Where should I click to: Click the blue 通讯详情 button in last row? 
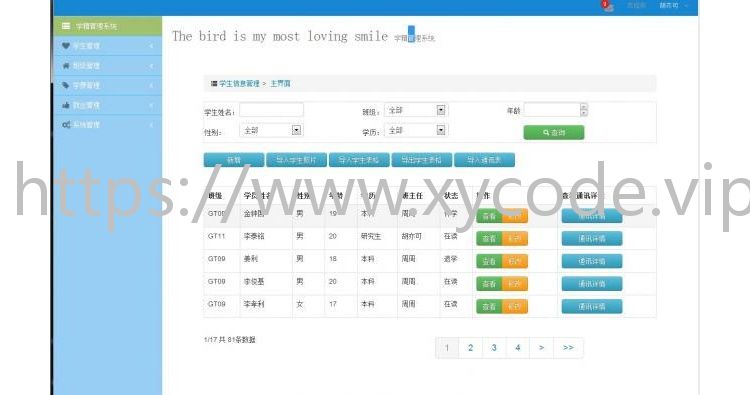click(x=592, y=306)
